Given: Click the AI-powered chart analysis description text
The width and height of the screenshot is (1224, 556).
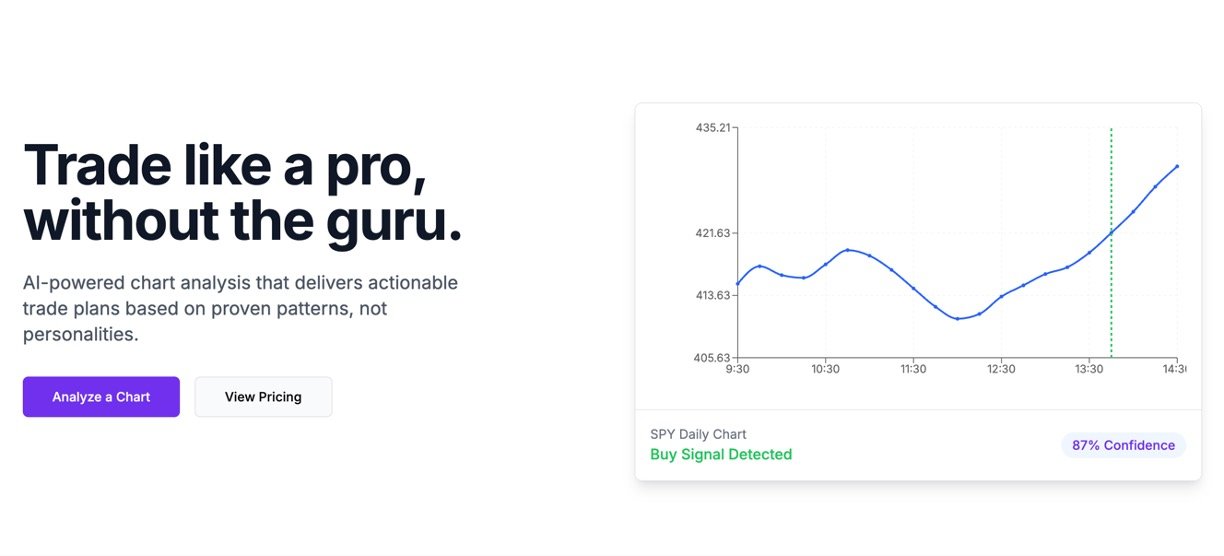Looking at the screenshot, I should 240,308.
